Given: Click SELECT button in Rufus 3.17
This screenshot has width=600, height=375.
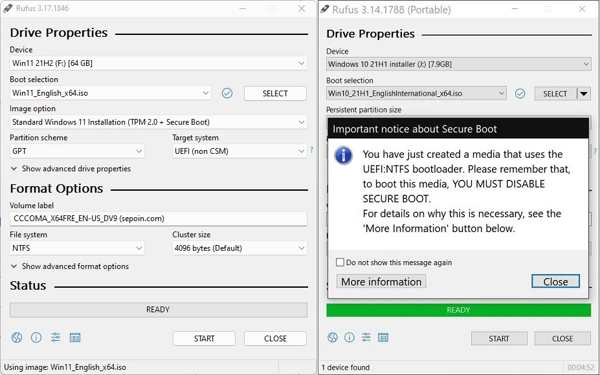Looking at the screenshot, I should [x=275, y=93].
